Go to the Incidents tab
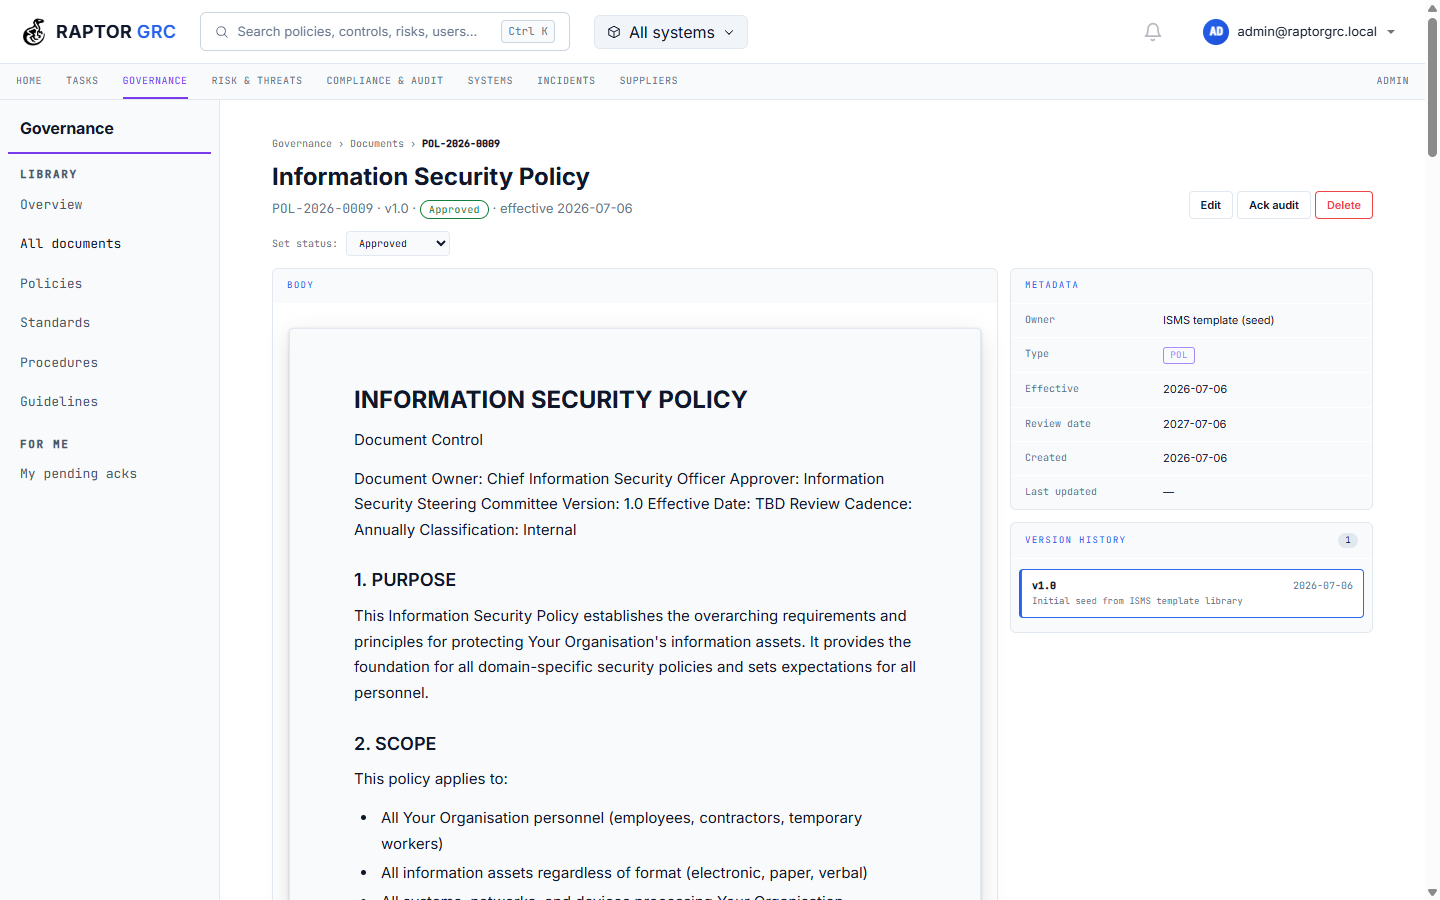Viewport: 1440px width, 900px height. 566,81
